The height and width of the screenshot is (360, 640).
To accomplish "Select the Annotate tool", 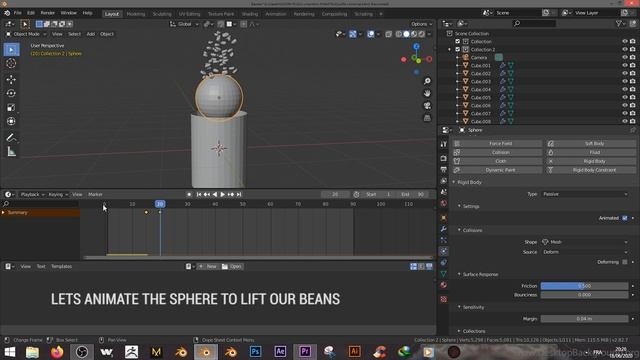I will coord(11,138).
